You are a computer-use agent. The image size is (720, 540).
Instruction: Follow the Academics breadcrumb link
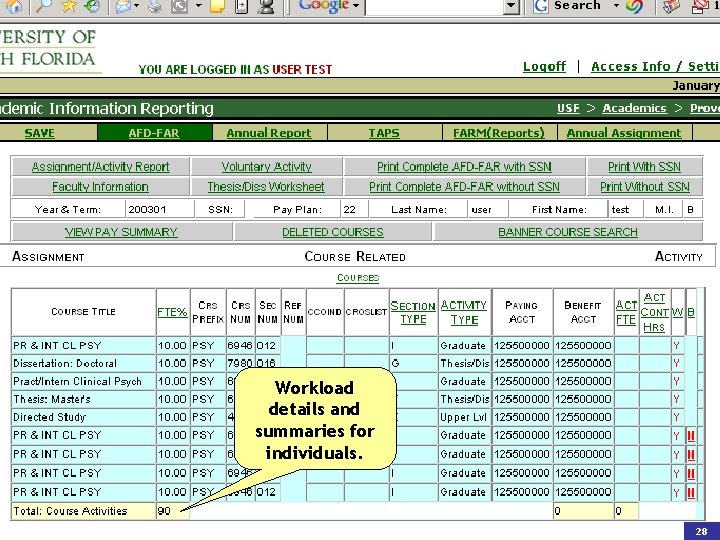pos(634,108)
